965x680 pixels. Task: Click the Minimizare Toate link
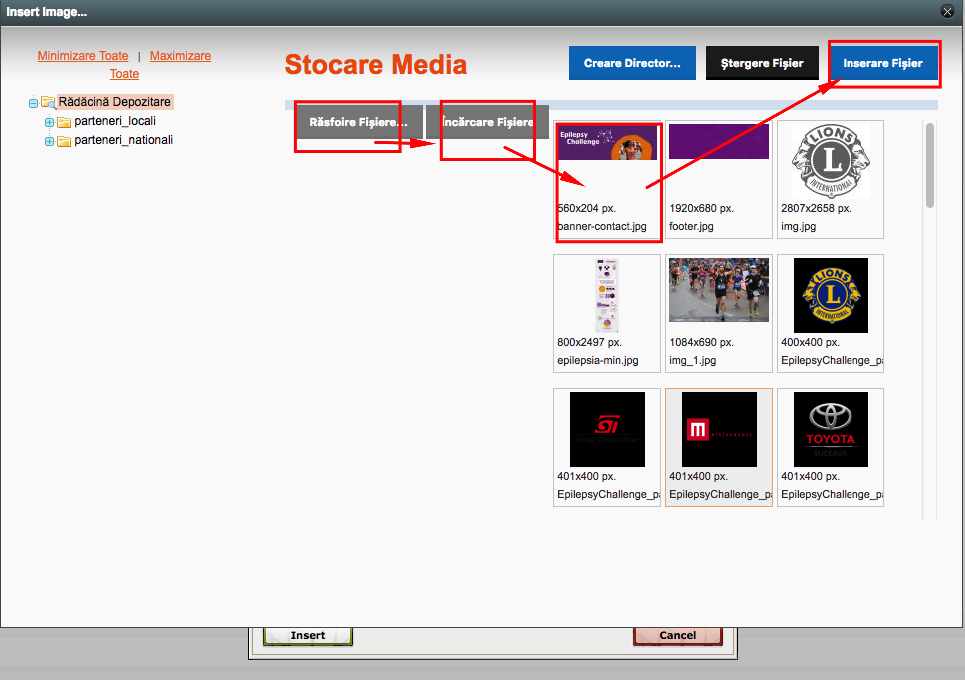(83, 56)
